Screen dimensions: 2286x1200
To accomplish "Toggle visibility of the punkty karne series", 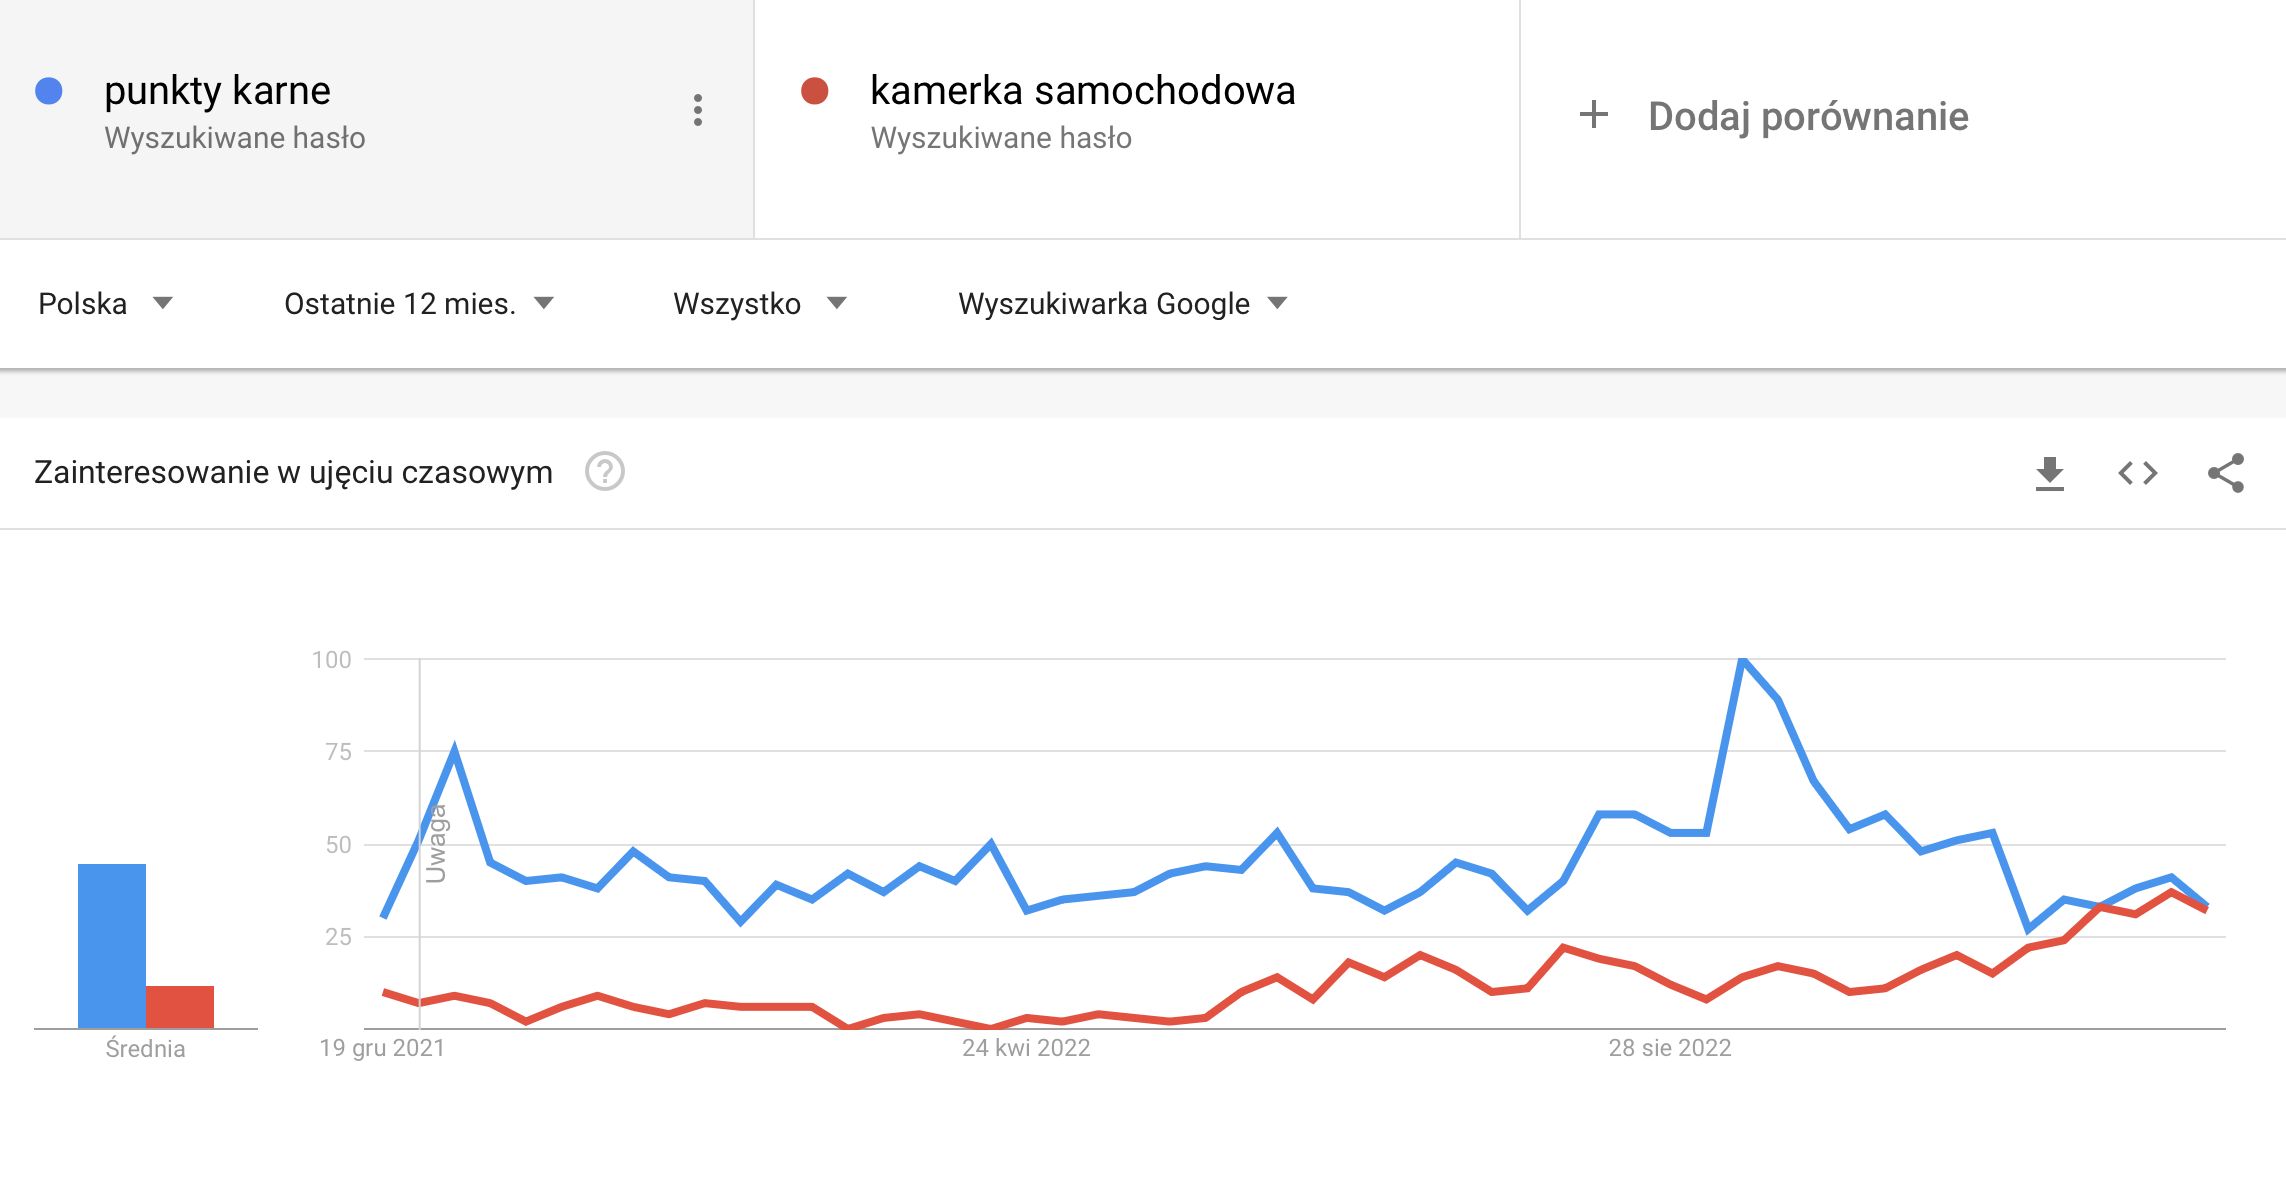I will 47,92.
